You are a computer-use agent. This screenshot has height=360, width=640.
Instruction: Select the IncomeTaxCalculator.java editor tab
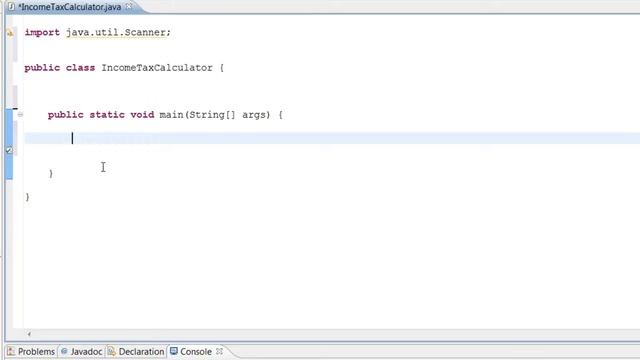(x=70, y=7)
